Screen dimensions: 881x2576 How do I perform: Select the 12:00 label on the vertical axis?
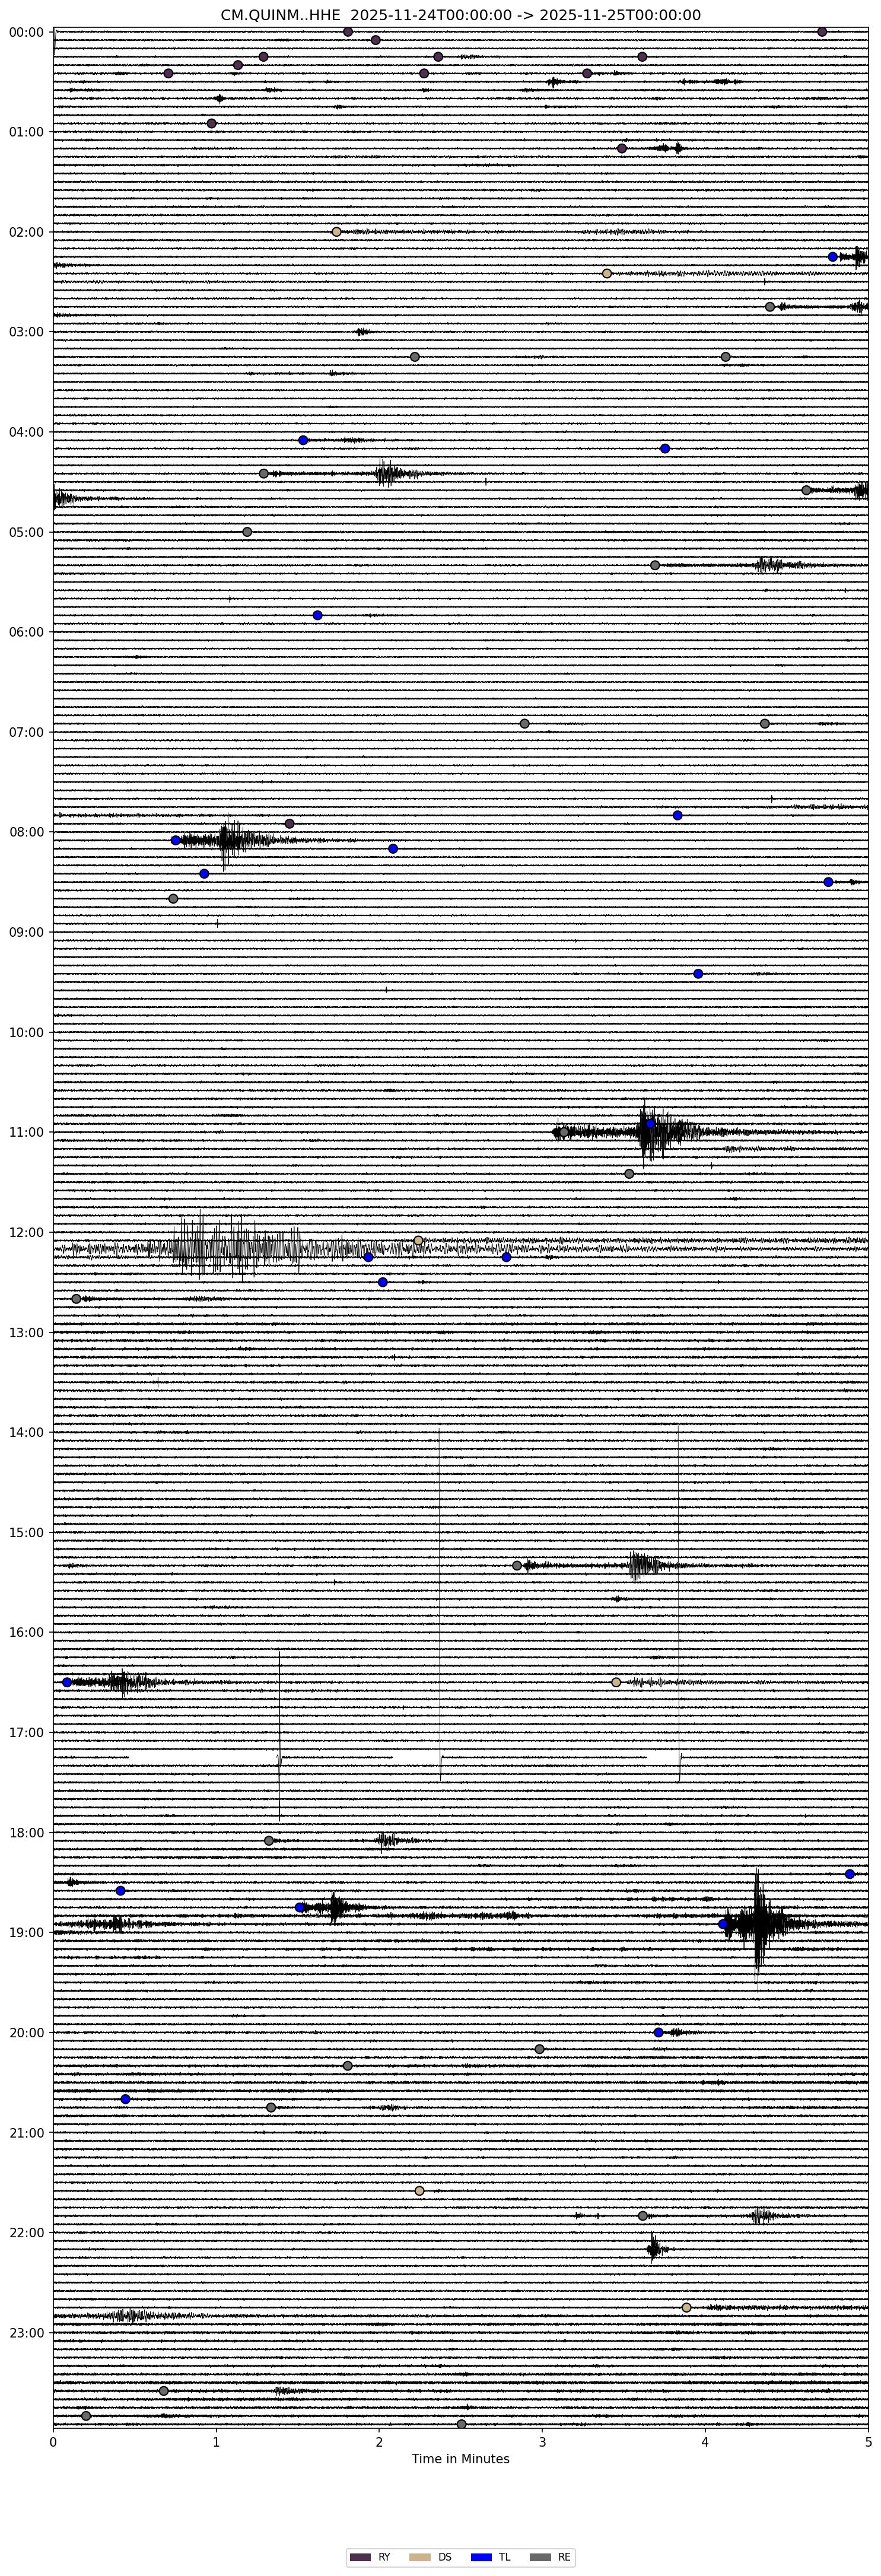pyautogui.click(x=25, y=1232)
